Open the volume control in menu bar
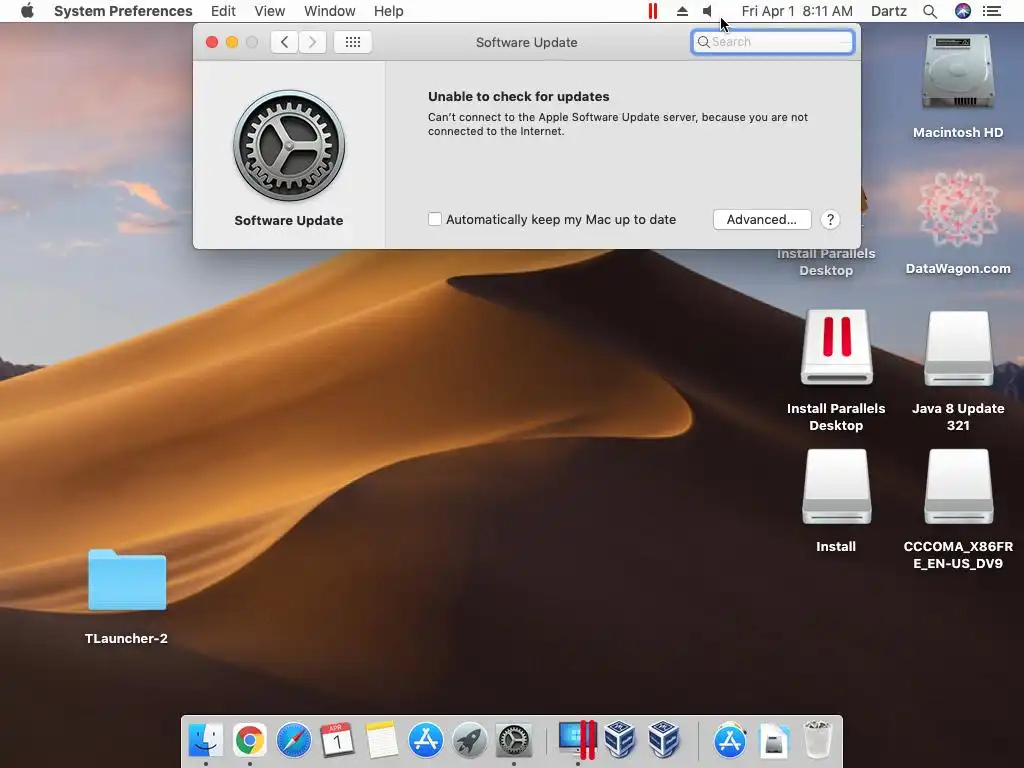The width and height of the screenshot is (1024, 768). [708, 11]
